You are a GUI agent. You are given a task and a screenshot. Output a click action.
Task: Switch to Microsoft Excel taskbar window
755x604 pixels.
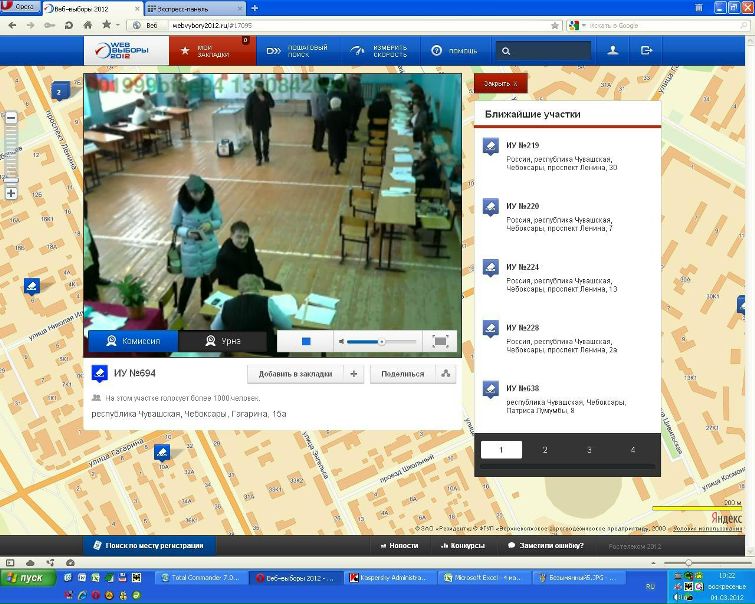point(483,578)
